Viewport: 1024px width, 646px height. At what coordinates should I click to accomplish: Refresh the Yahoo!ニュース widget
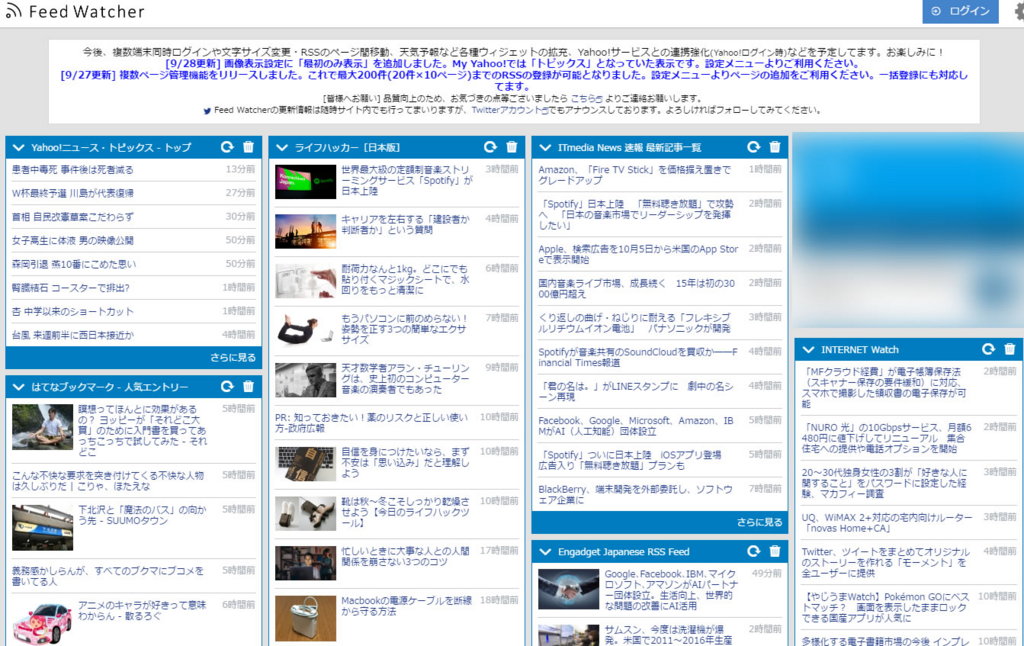point(227,148)
